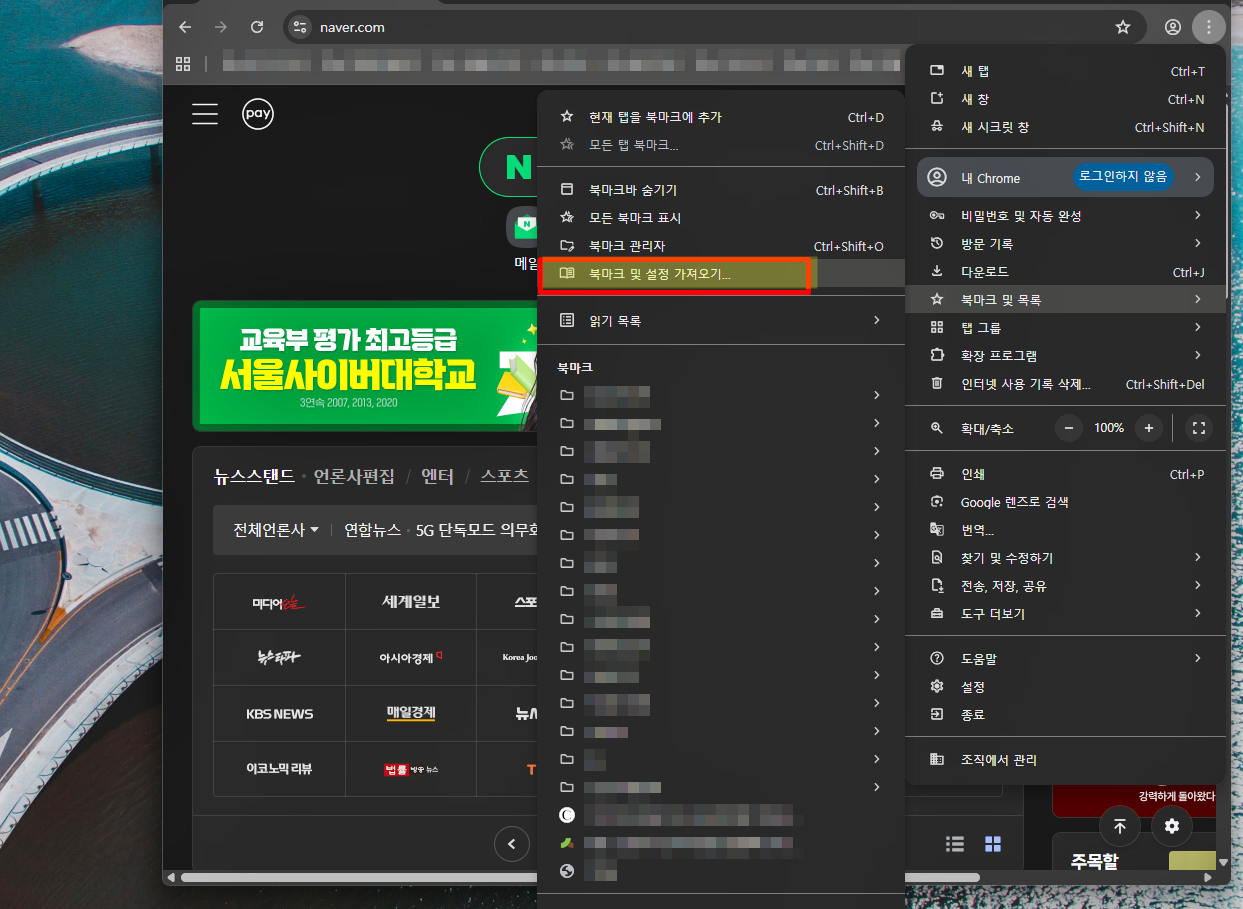Click the bookmark star in address bar
This screenshot has height=909, width=1243.
click(x=1123, y=27)
